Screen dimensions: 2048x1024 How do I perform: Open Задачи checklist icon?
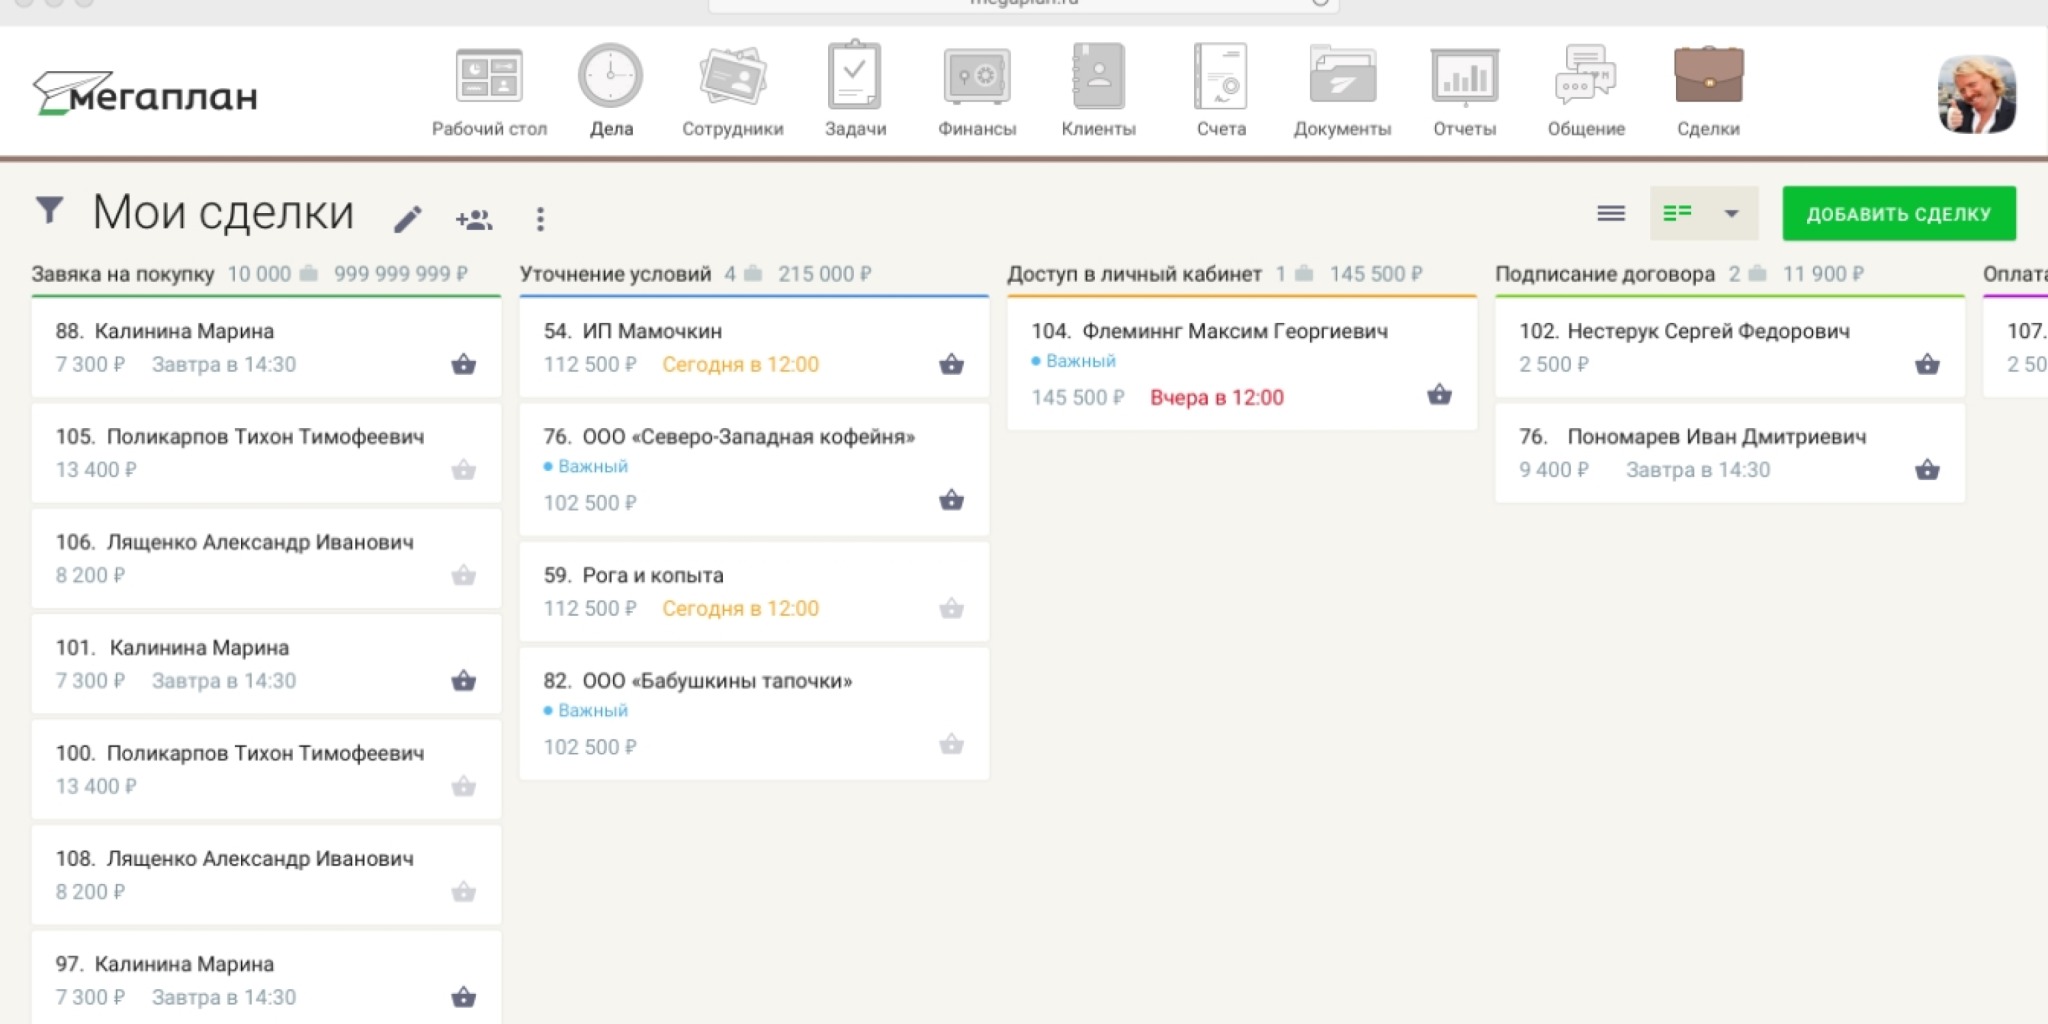(x=855, y=75)
